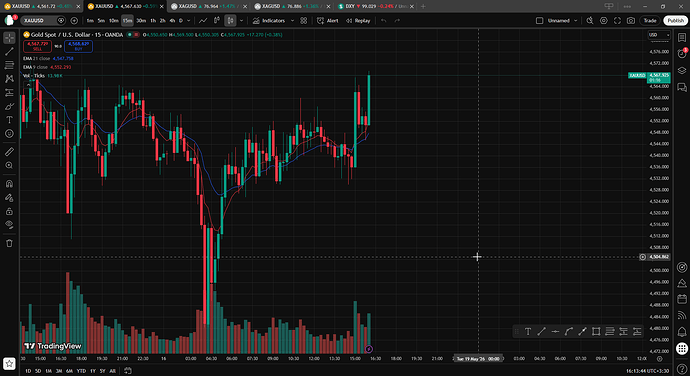Toggle stay in drawing mode
690x376 pixels.
click(9, 198)
